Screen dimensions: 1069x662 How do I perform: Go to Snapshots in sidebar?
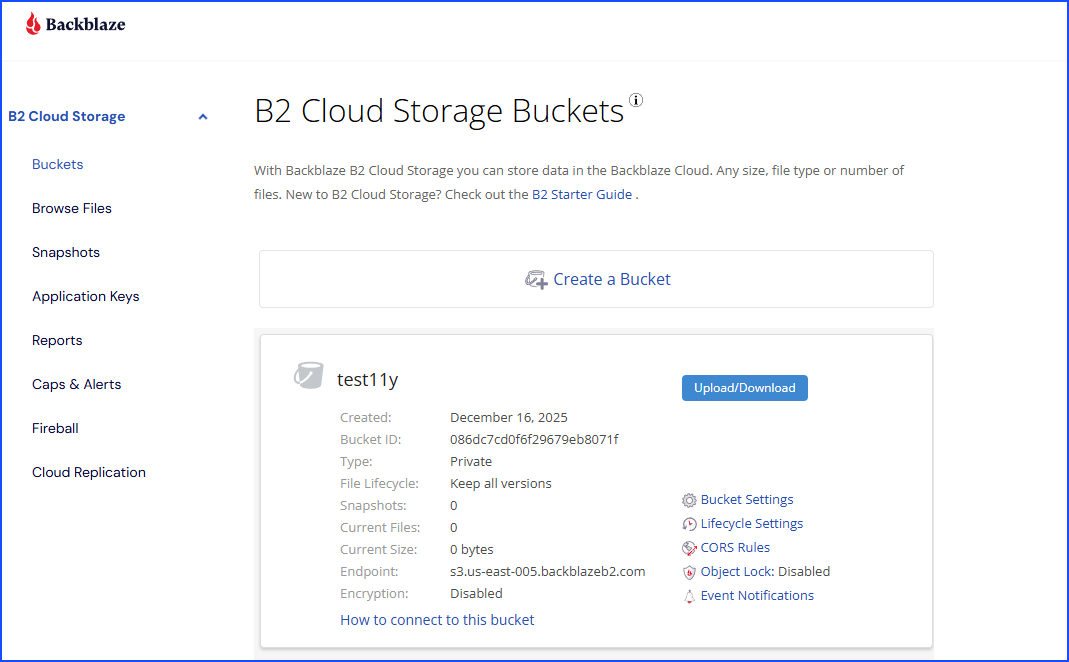coord(66,252)
